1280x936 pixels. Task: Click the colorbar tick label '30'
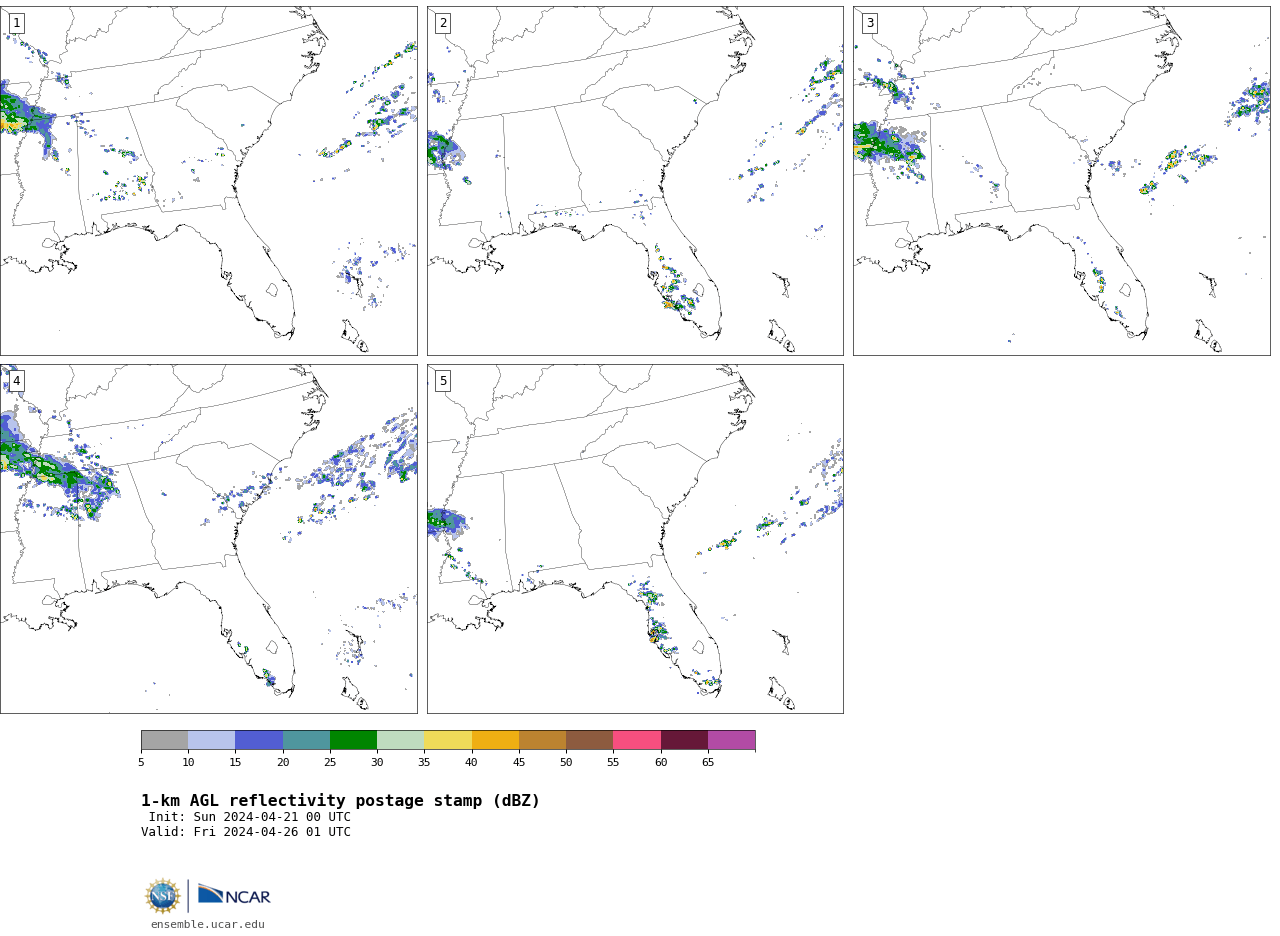[377, 763]
